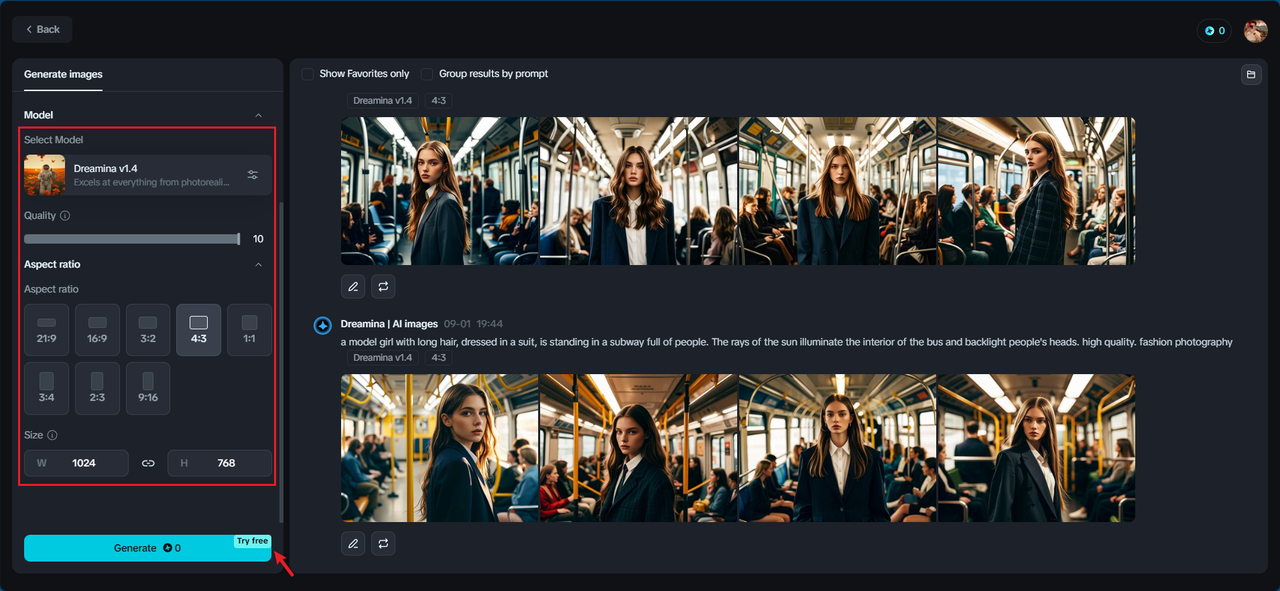Click the '09-01 19:44' timestamp
This screenshot has width=1280, height=591.
tap(473, 324)
